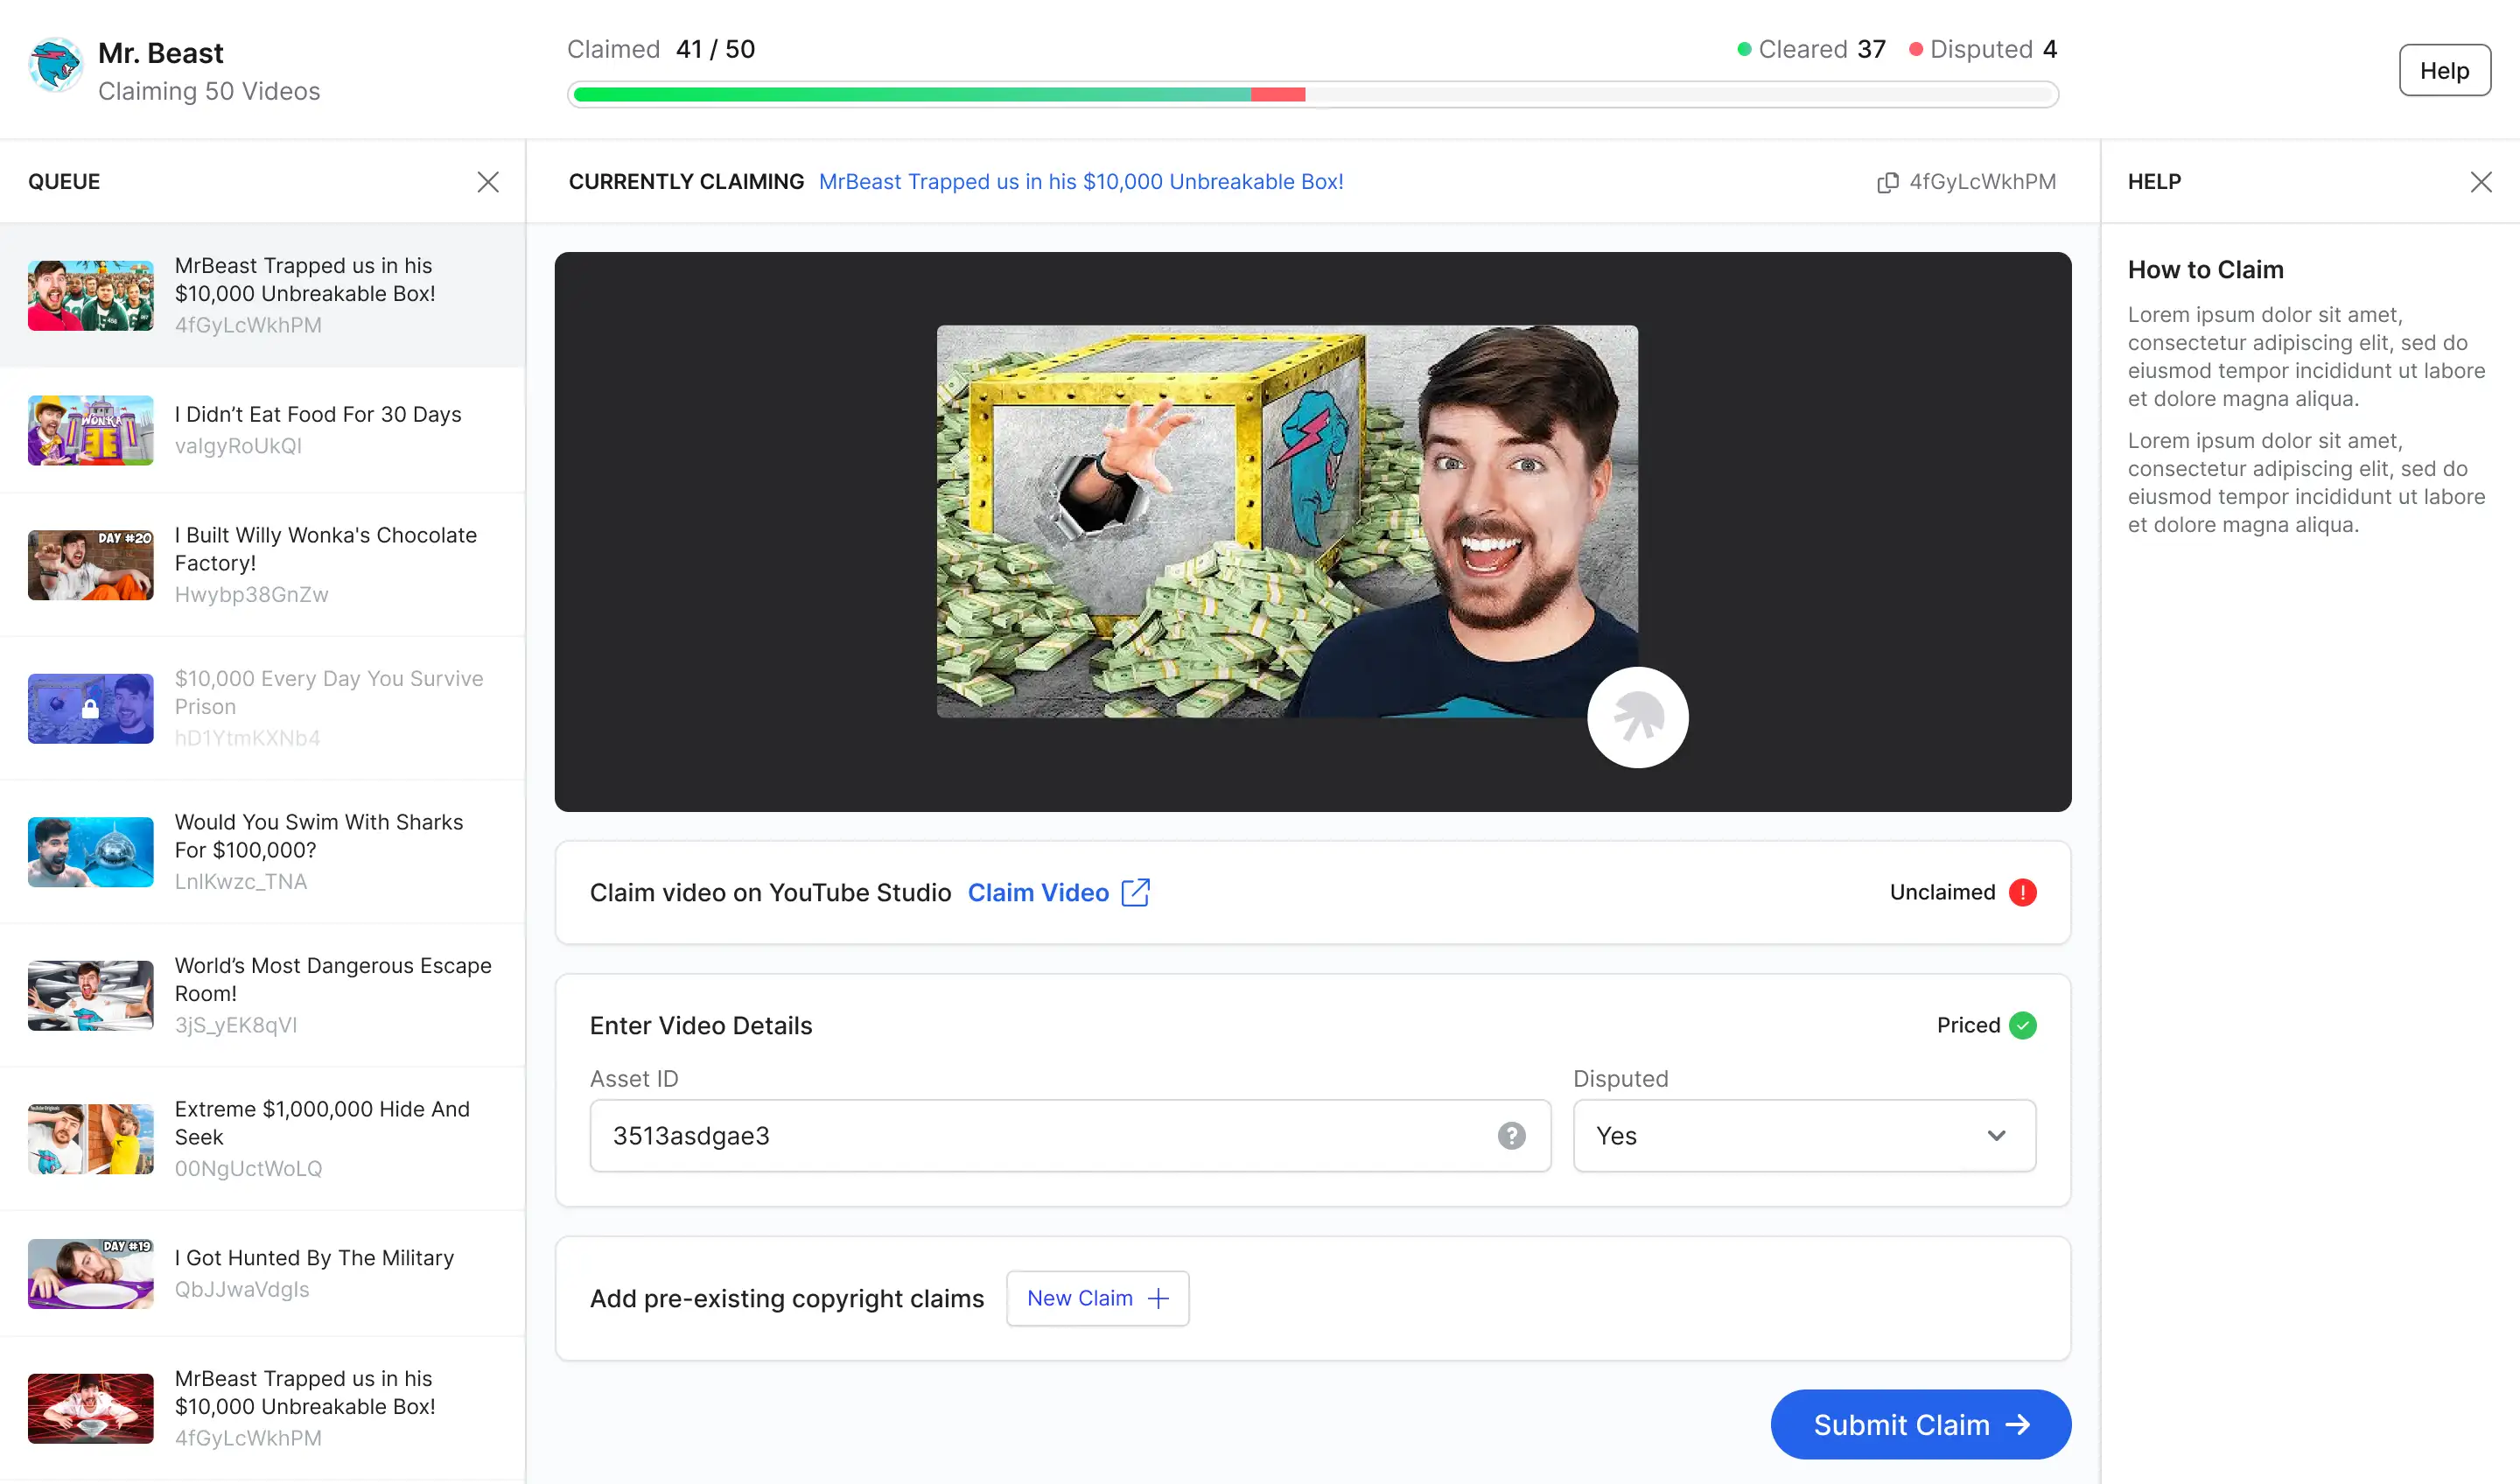This screenshot has width=2520, height=1484.
Task: Close the Queue panel
Action: click(x=488, y=182)
